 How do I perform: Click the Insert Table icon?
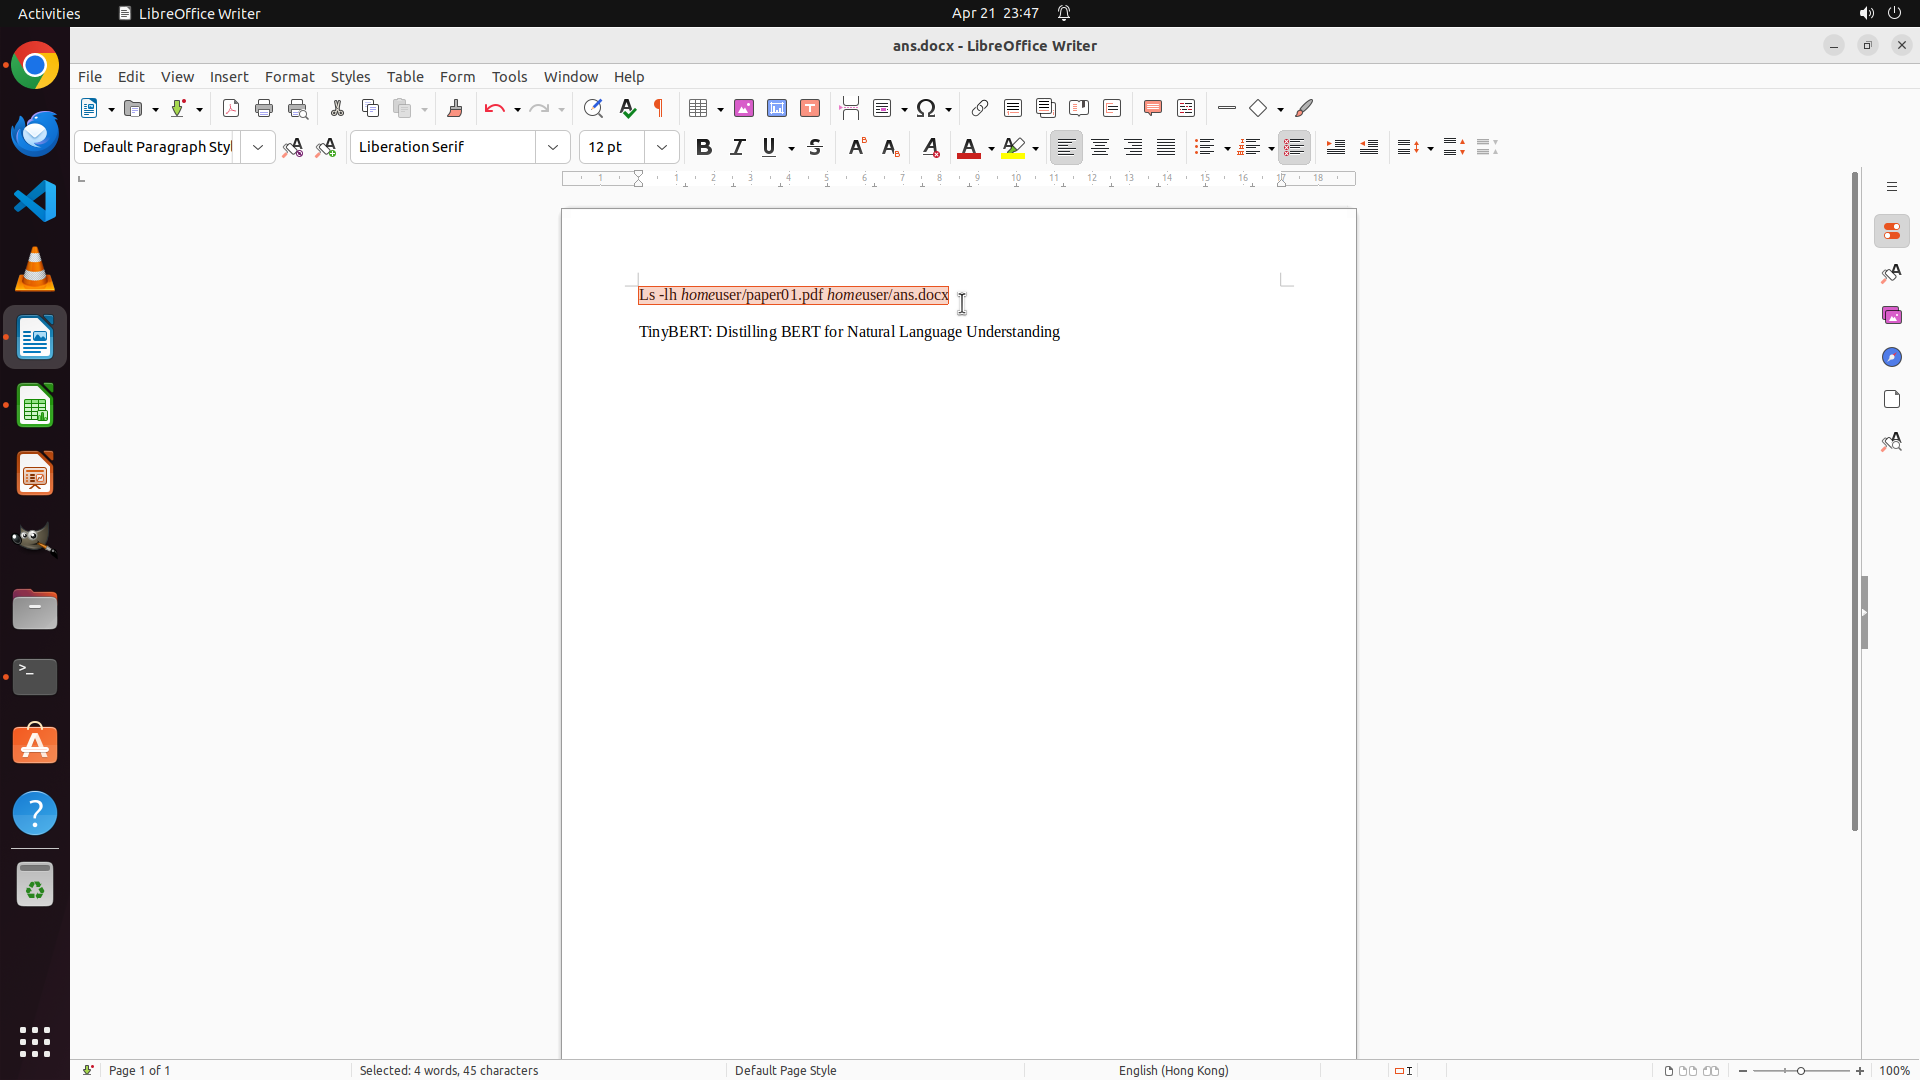699,108
